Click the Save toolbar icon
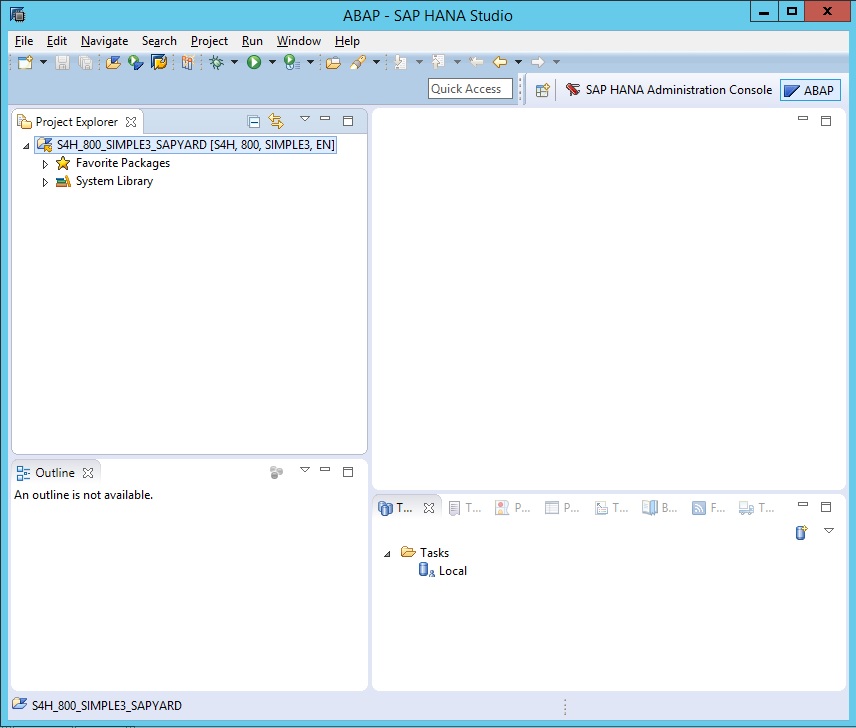The width and height of the screenshot is (856, 728). point(62,62)
